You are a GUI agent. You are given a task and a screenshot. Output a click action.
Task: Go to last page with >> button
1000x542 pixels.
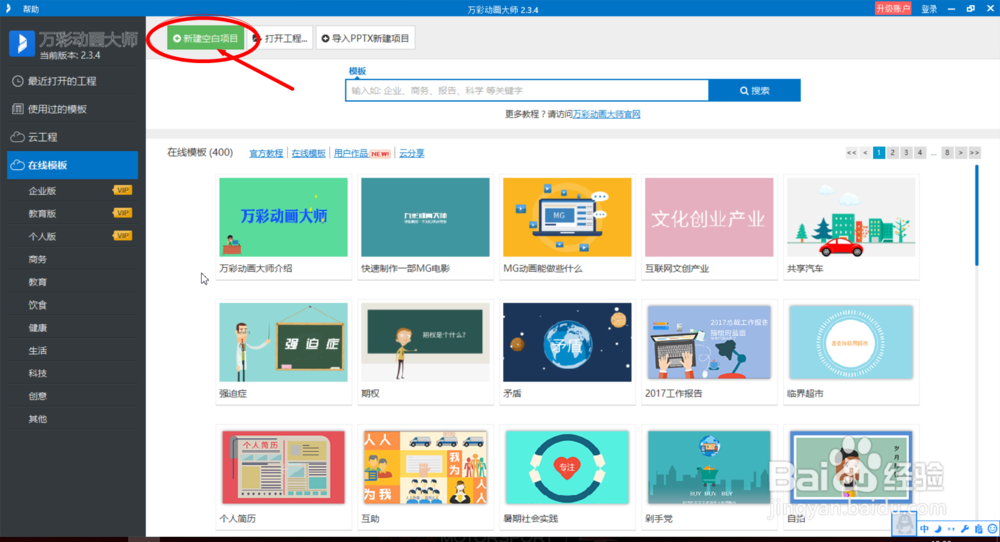pyautogui.click(x=974, y=152)
